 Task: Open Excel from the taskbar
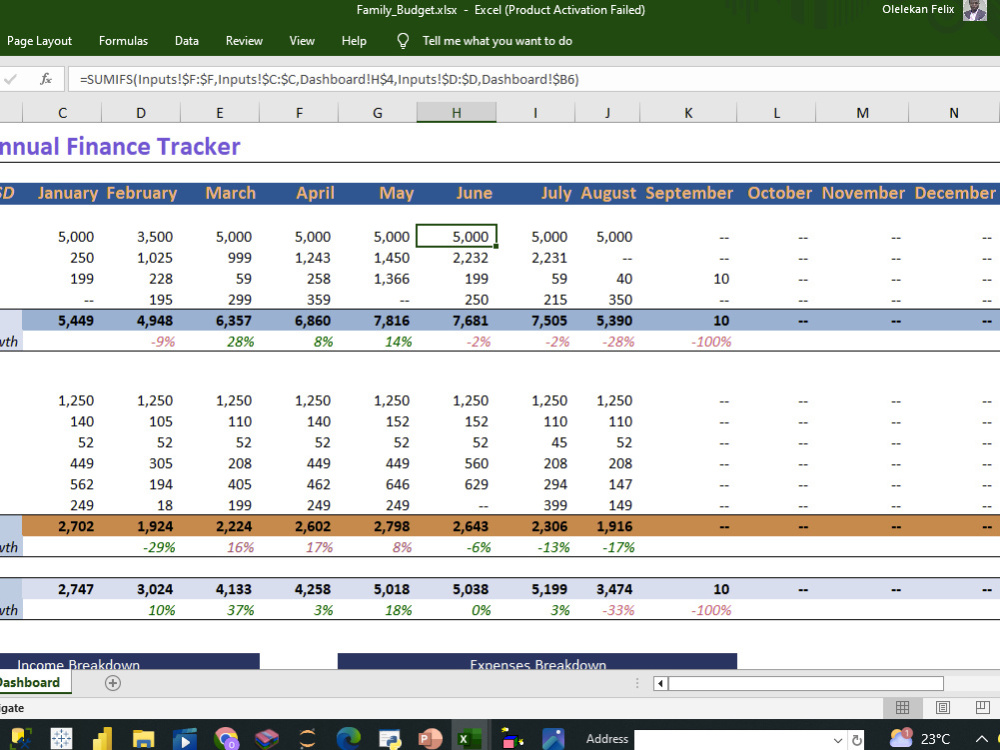[470, 739]
